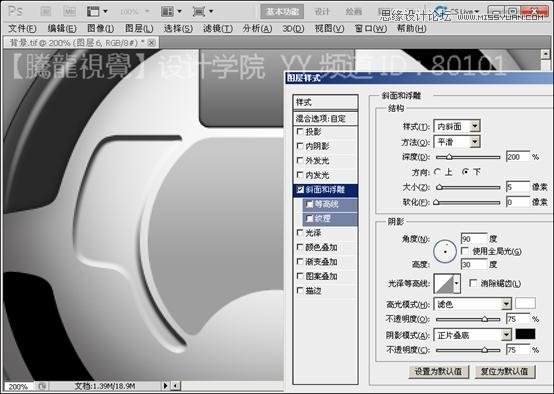Launch Bridge from the Br icon

click(x=46, y=12)
